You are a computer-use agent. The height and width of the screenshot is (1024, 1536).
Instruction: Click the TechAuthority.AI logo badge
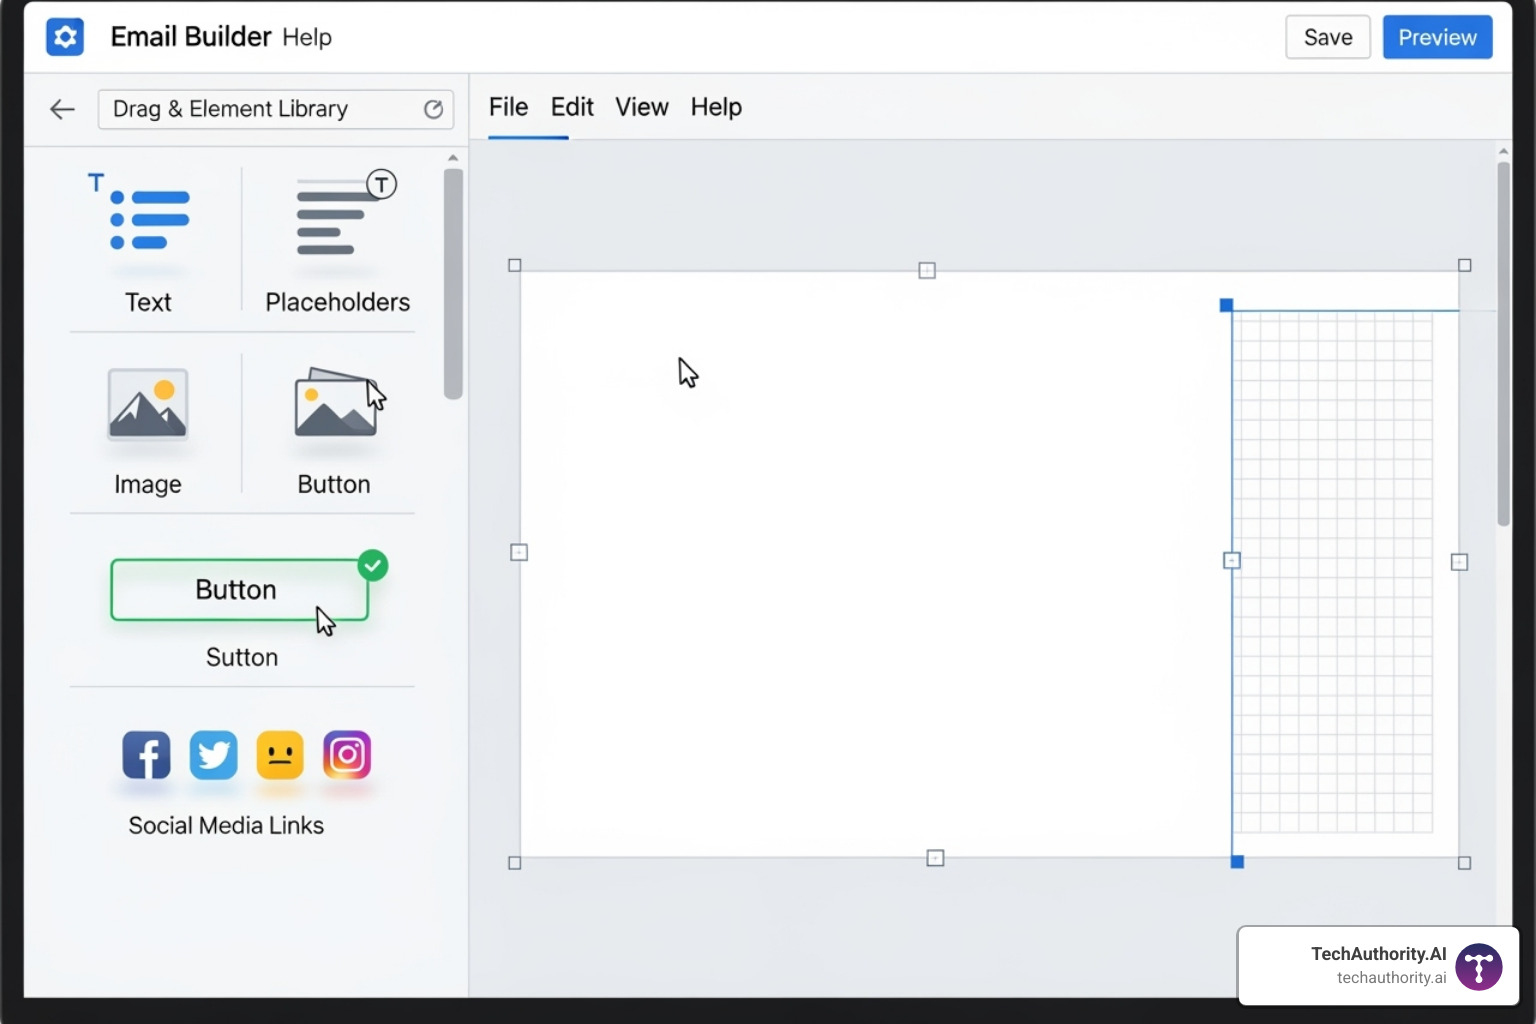click(x=1478, y=966)
